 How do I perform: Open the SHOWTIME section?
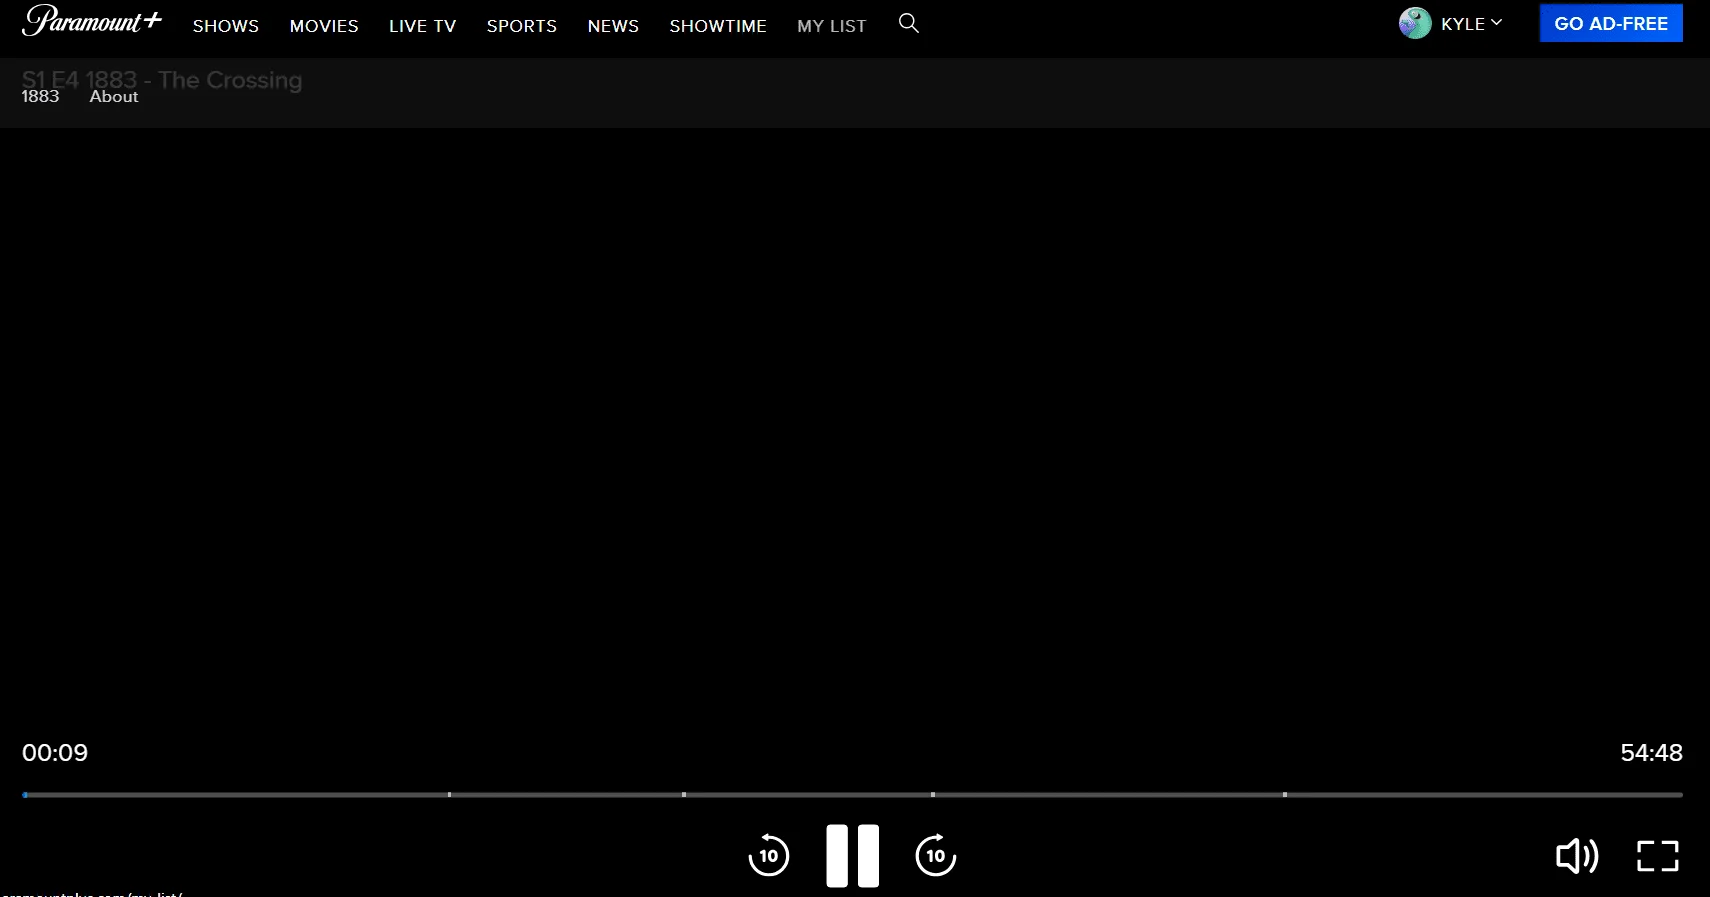(718, 26)
